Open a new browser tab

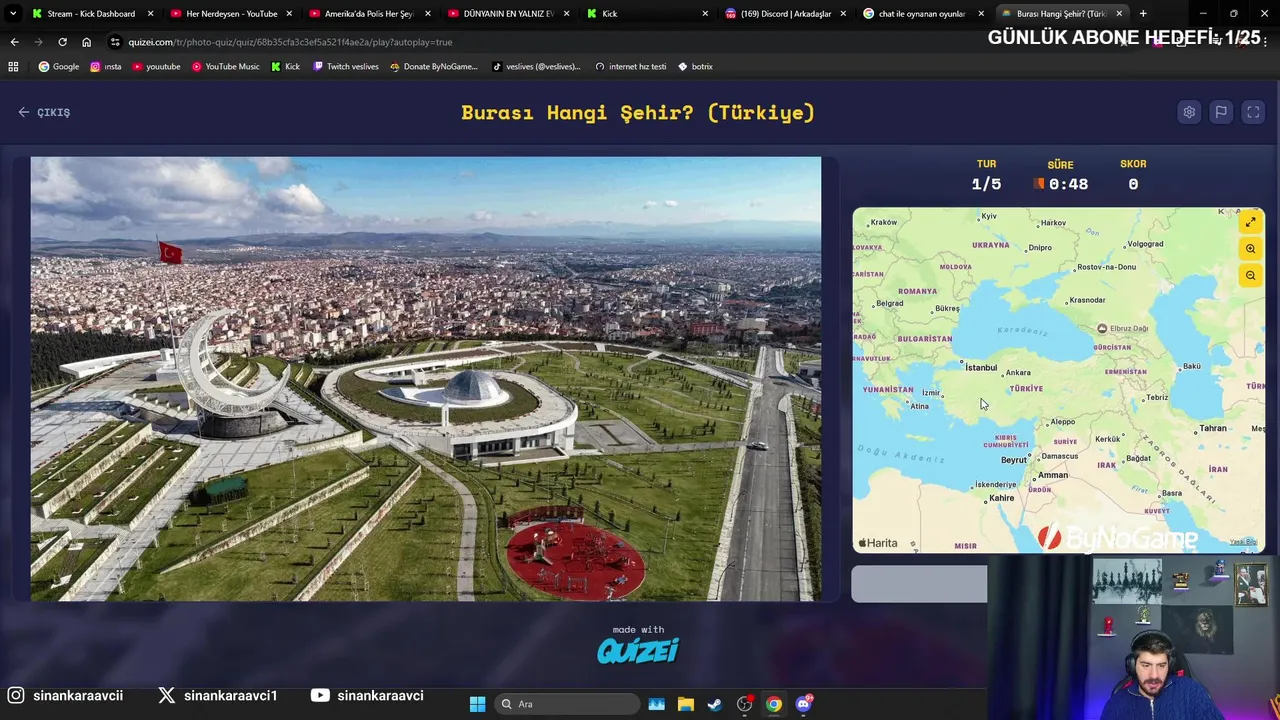(1143, 14)
